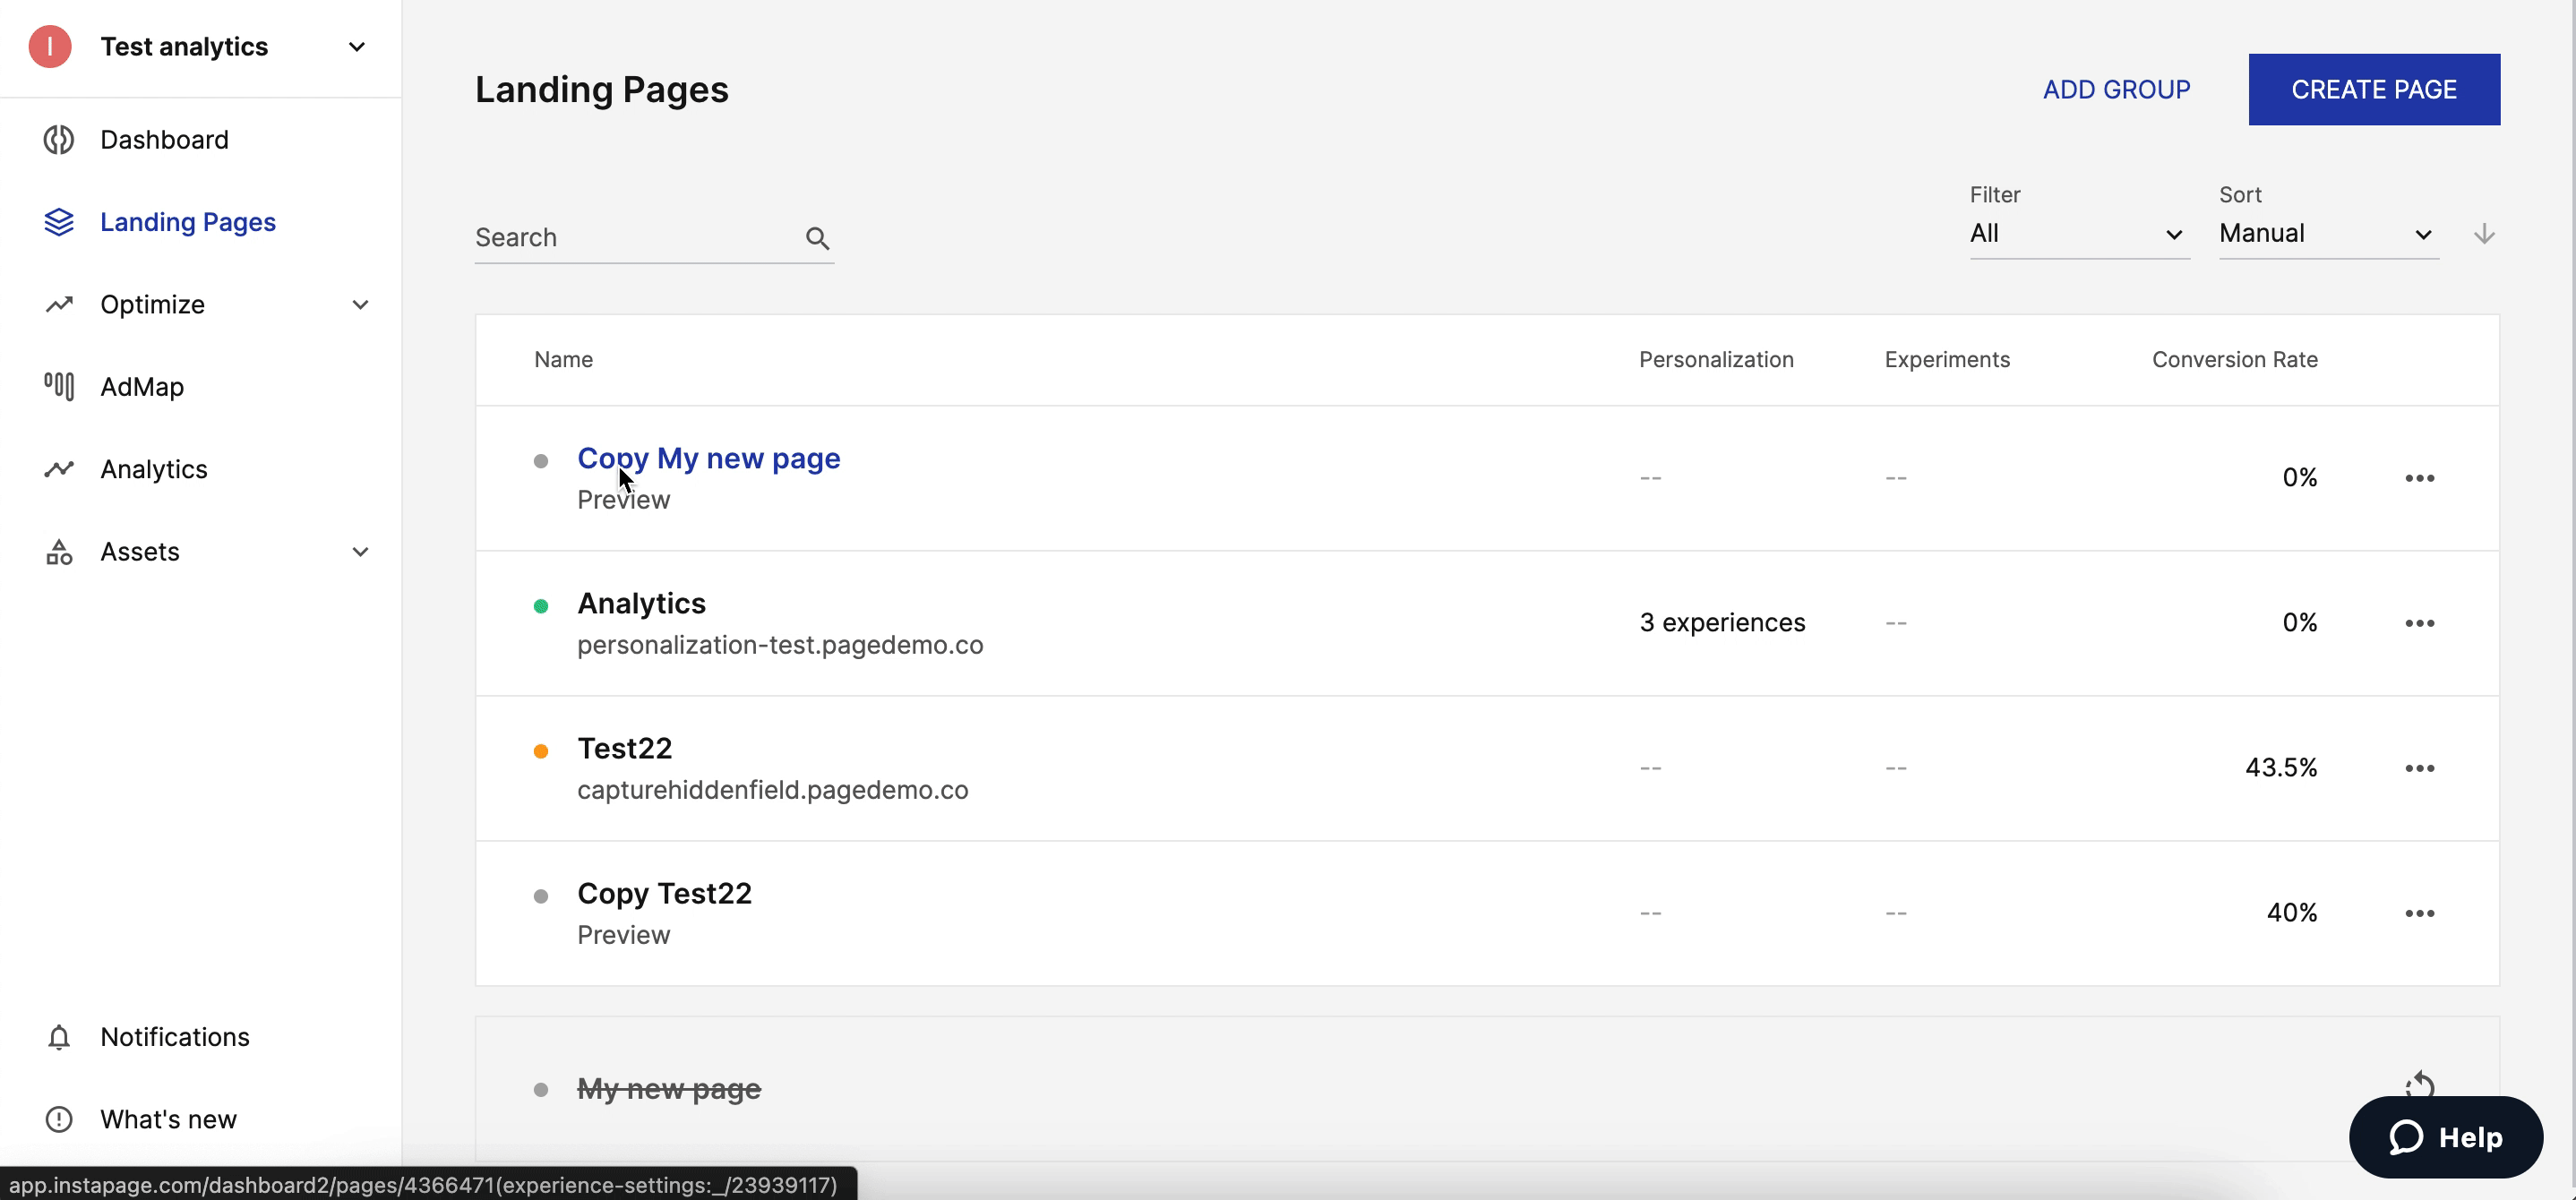
Task: Open the Filter All dropdown
Action: click(x=2078, y=234)
